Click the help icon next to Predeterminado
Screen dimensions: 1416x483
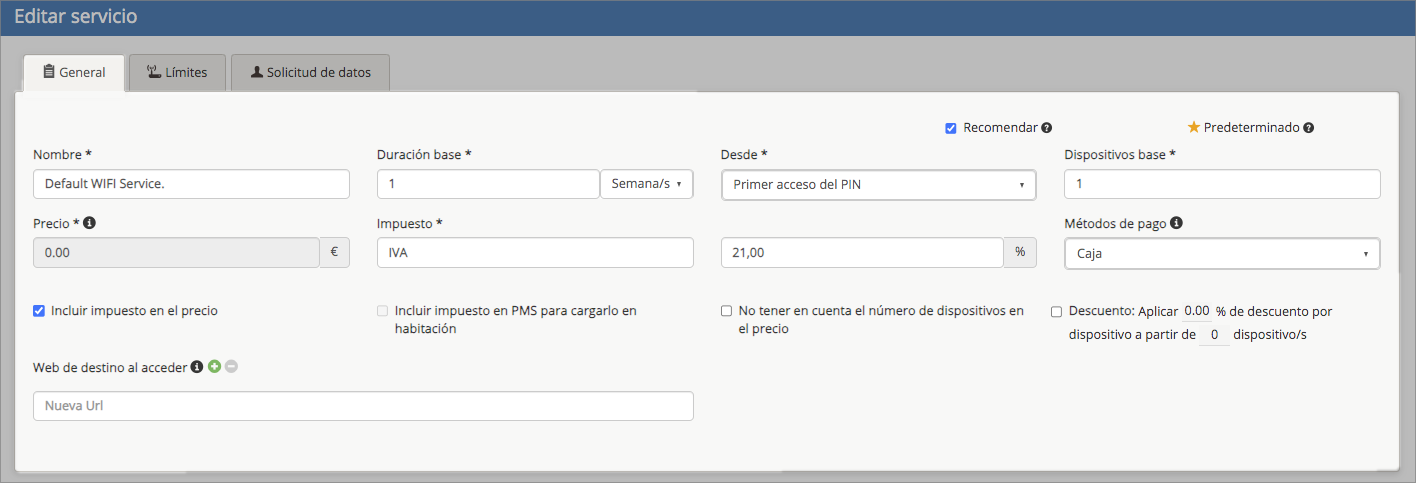point(1309,128)
